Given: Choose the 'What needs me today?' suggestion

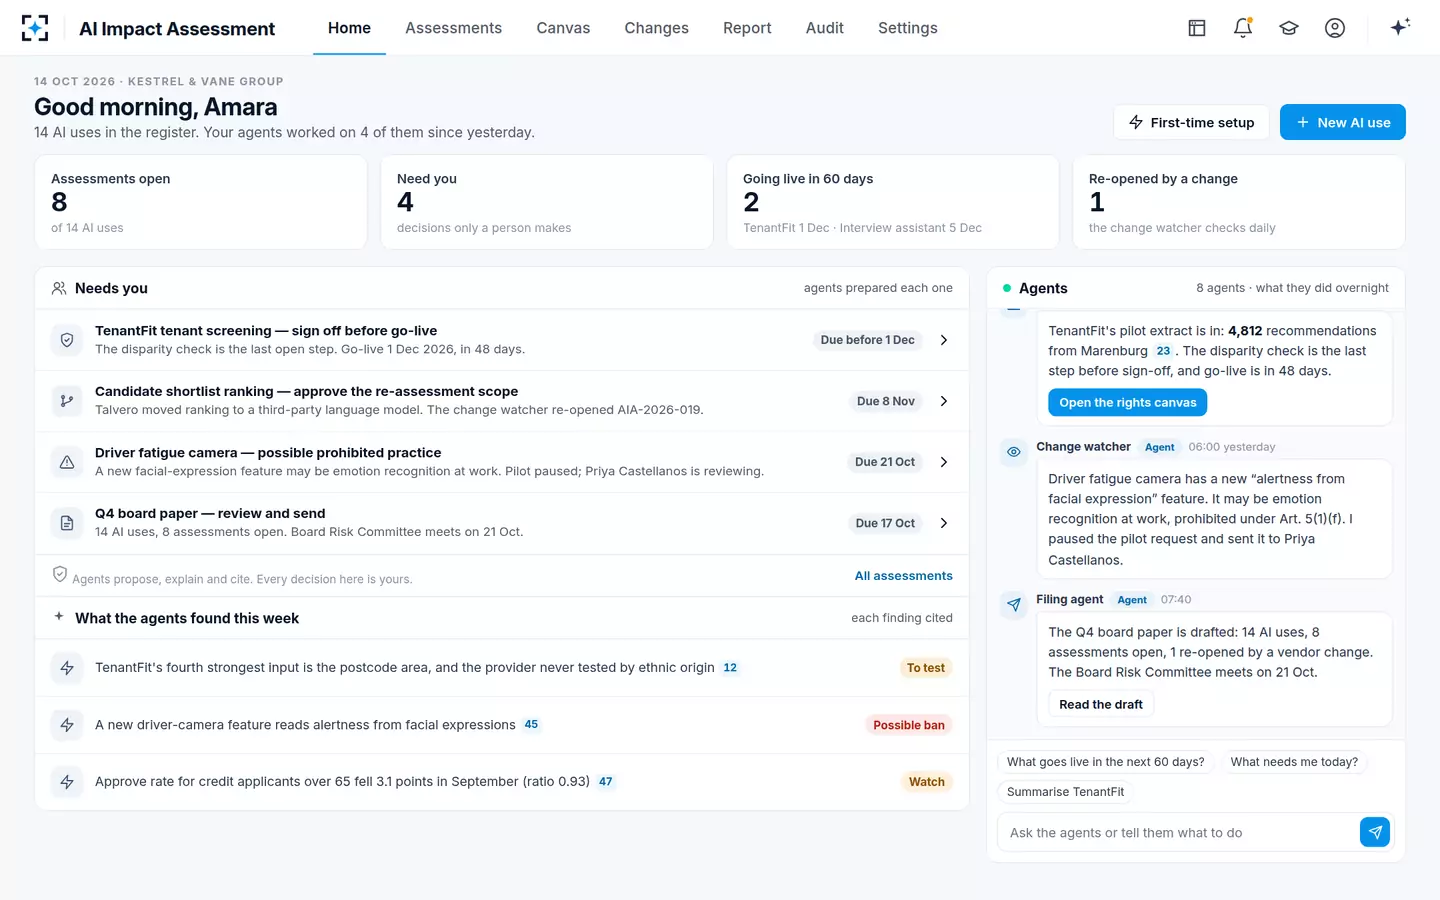Looking at the screenshot, I should (x=1294, y=762).
